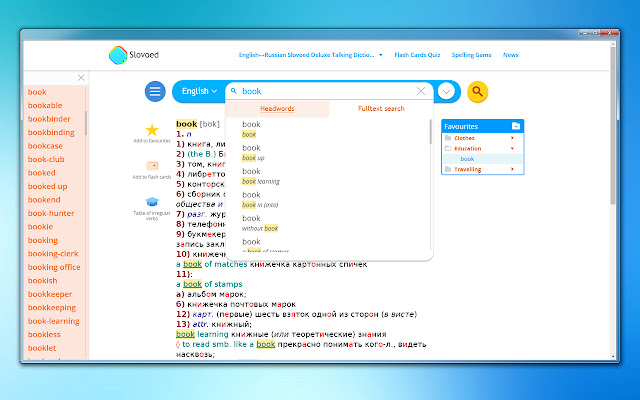Select 'booking-clerk' in the word list

pyautogui.click(x=53, y=254)
